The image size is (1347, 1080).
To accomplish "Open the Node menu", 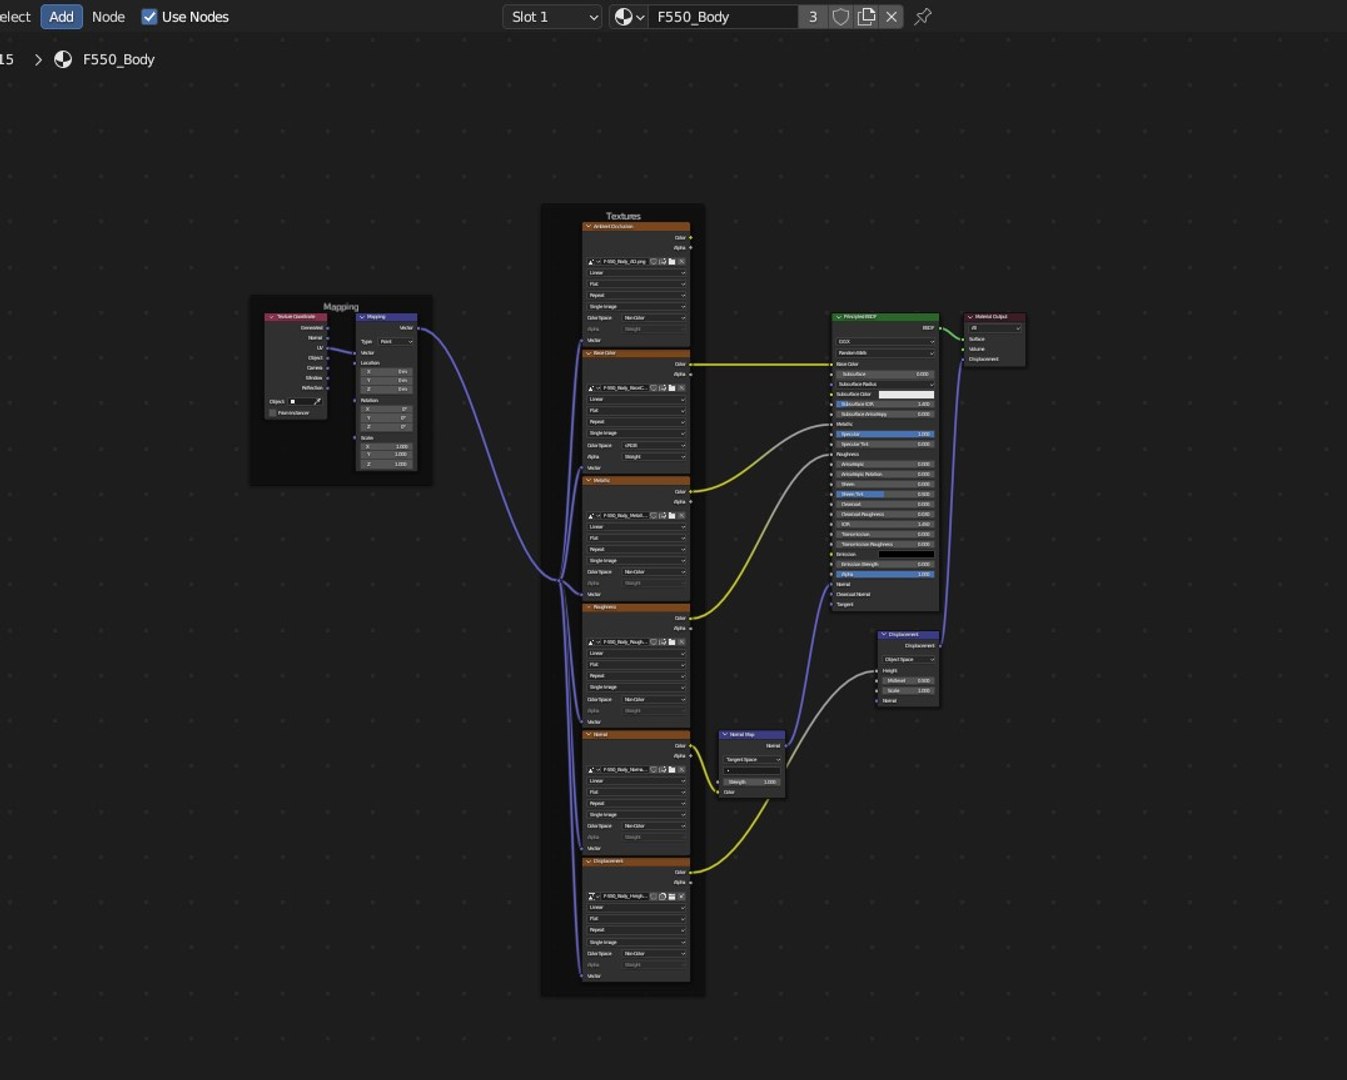I will [108, 17].
